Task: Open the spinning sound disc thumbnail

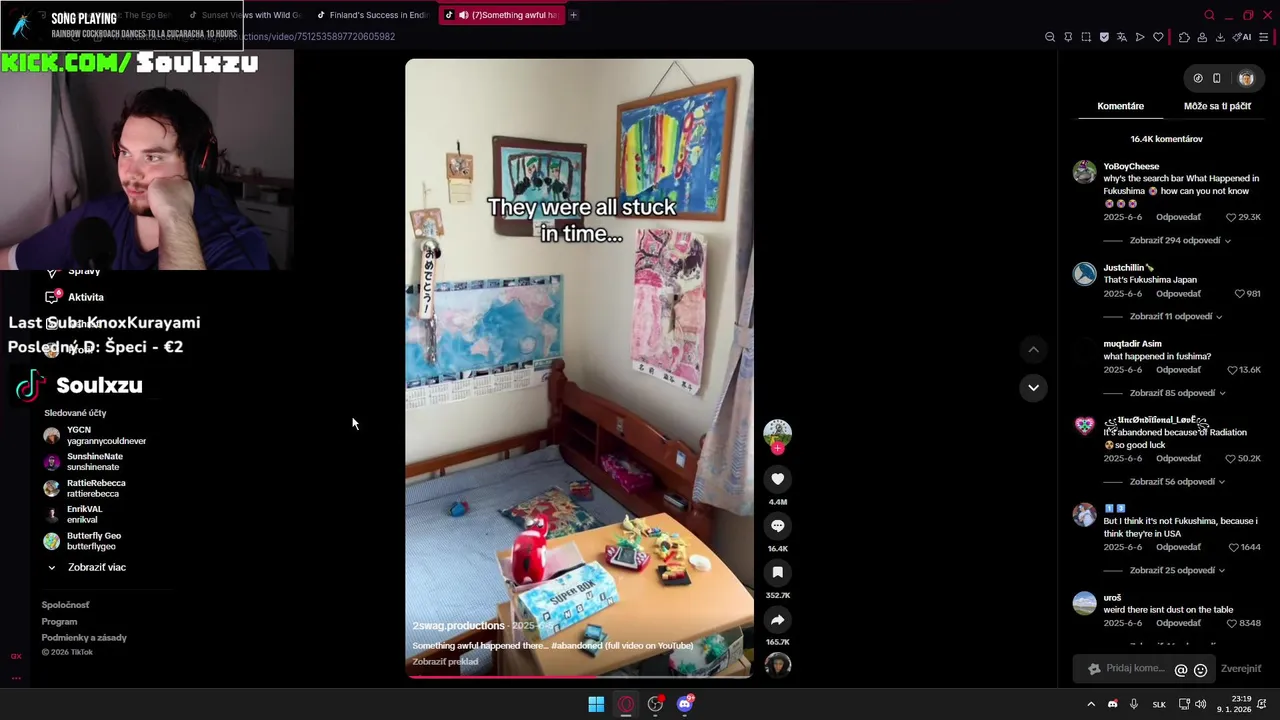Action: [x=777, y=664]
